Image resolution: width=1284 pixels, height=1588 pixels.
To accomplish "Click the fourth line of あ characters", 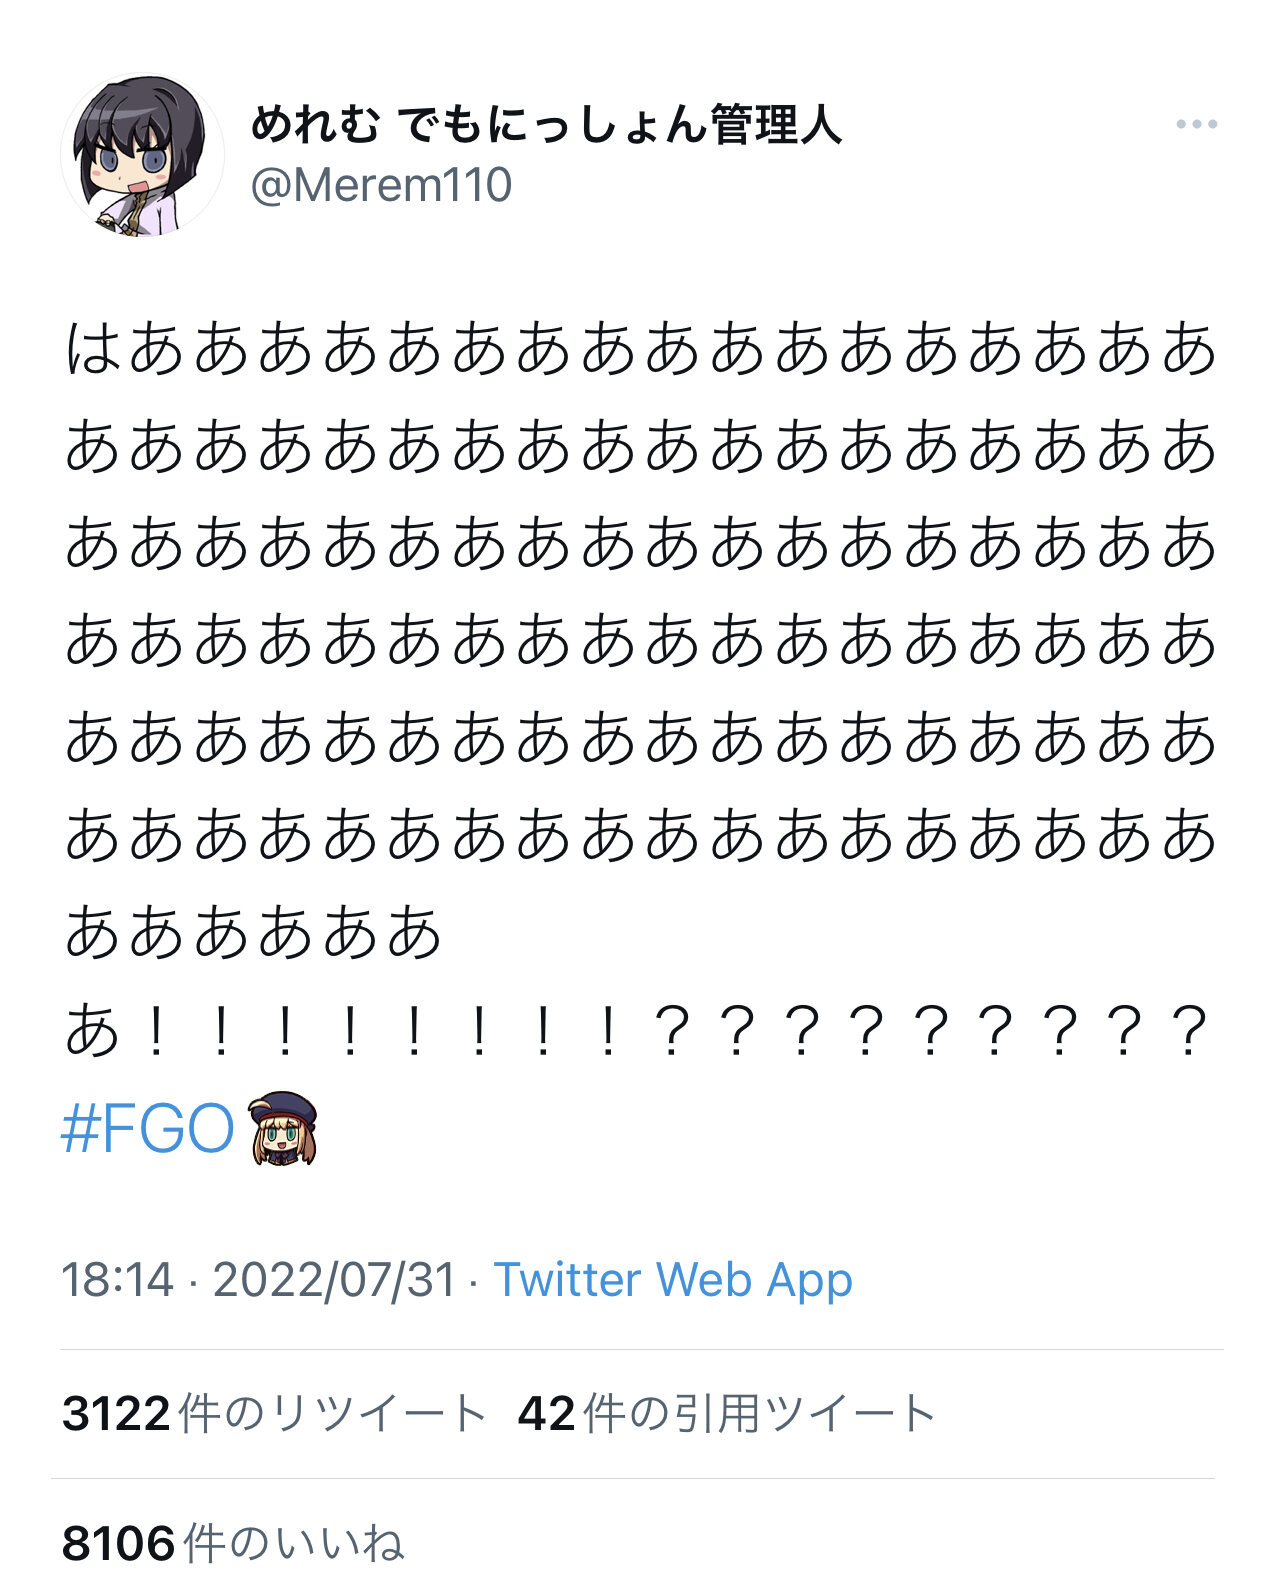I will click(x=640, y=641).
